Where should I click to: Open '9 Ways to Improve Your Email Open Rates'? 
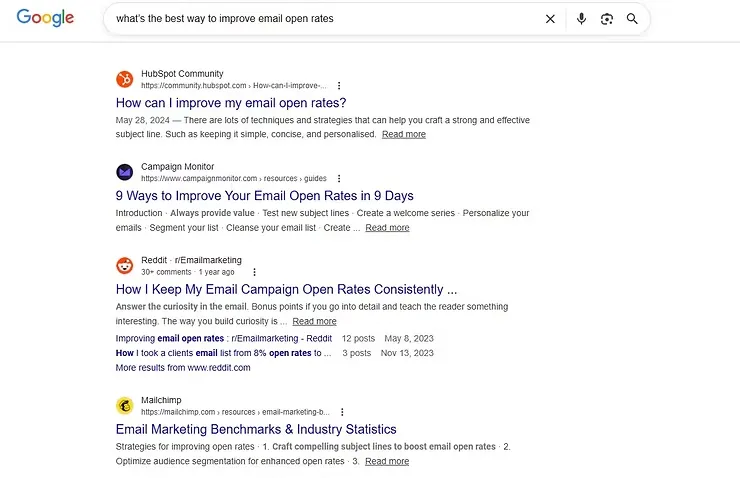point(264,196)
